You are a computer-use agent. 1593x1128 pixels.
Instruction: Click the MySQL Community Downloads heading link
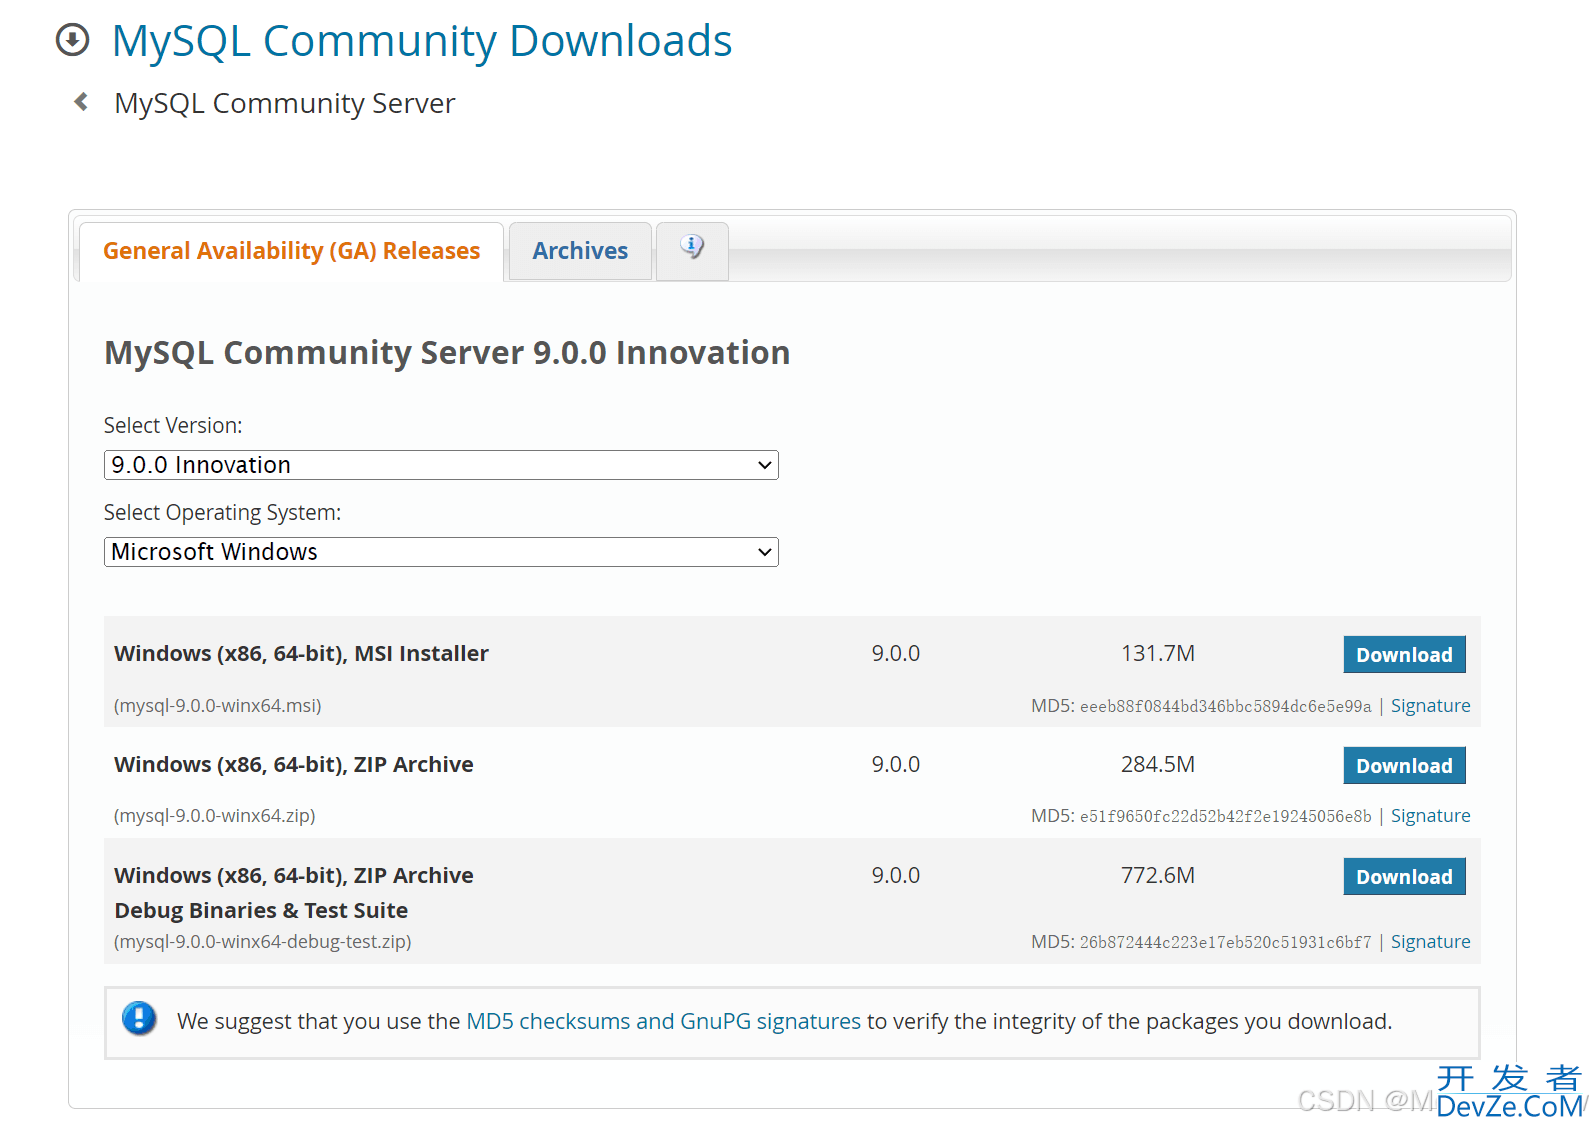(x=422, y=41)
